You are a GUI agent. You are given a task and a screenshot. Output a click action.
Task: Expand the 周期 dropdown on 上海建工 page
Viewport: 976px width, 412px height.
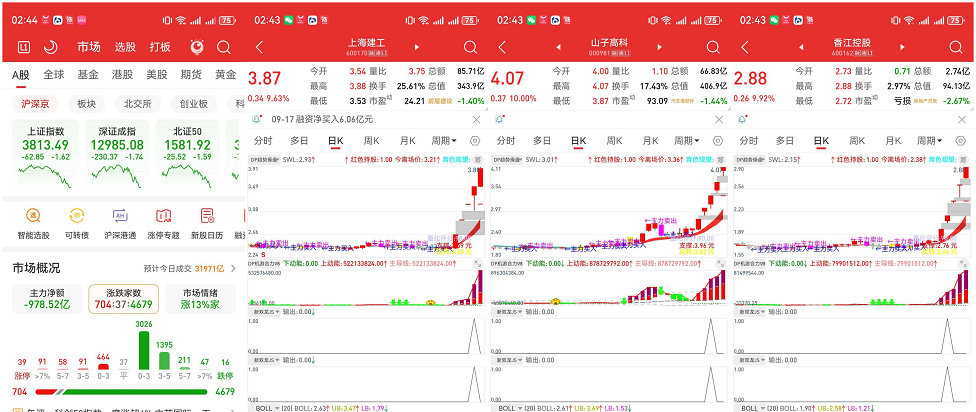click(443, 141)
